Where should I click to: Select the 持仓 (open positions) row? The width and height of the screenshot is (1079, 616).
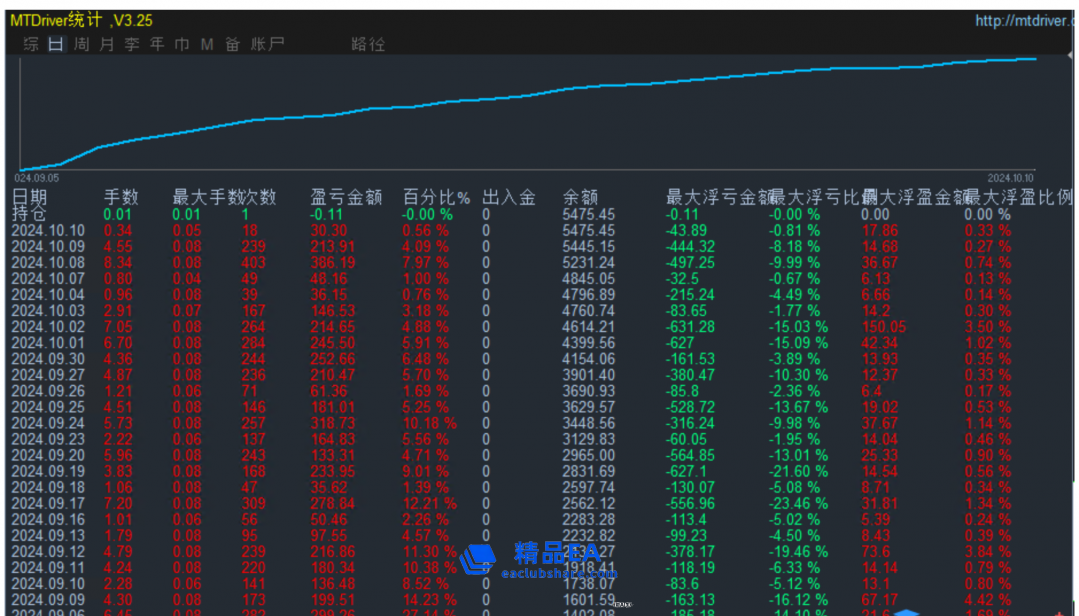pos(28,214)
